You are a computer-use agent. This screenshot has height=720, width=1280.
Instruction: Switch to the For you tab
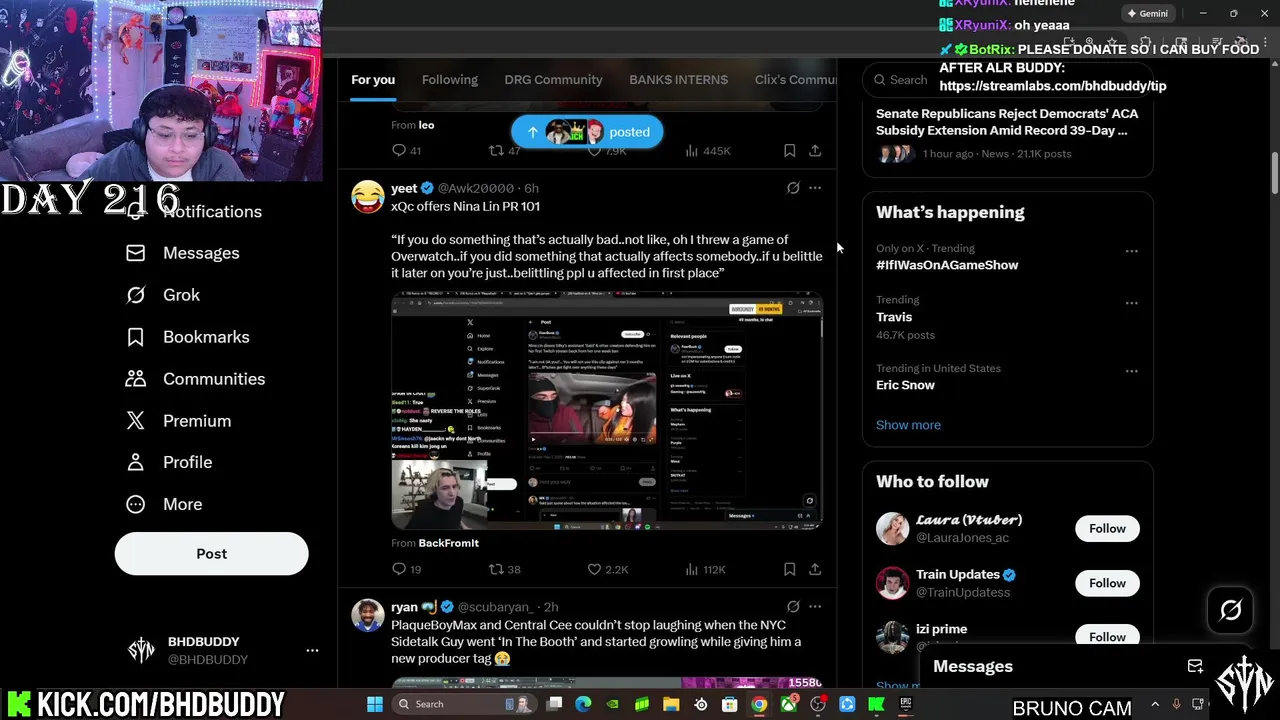373,80
